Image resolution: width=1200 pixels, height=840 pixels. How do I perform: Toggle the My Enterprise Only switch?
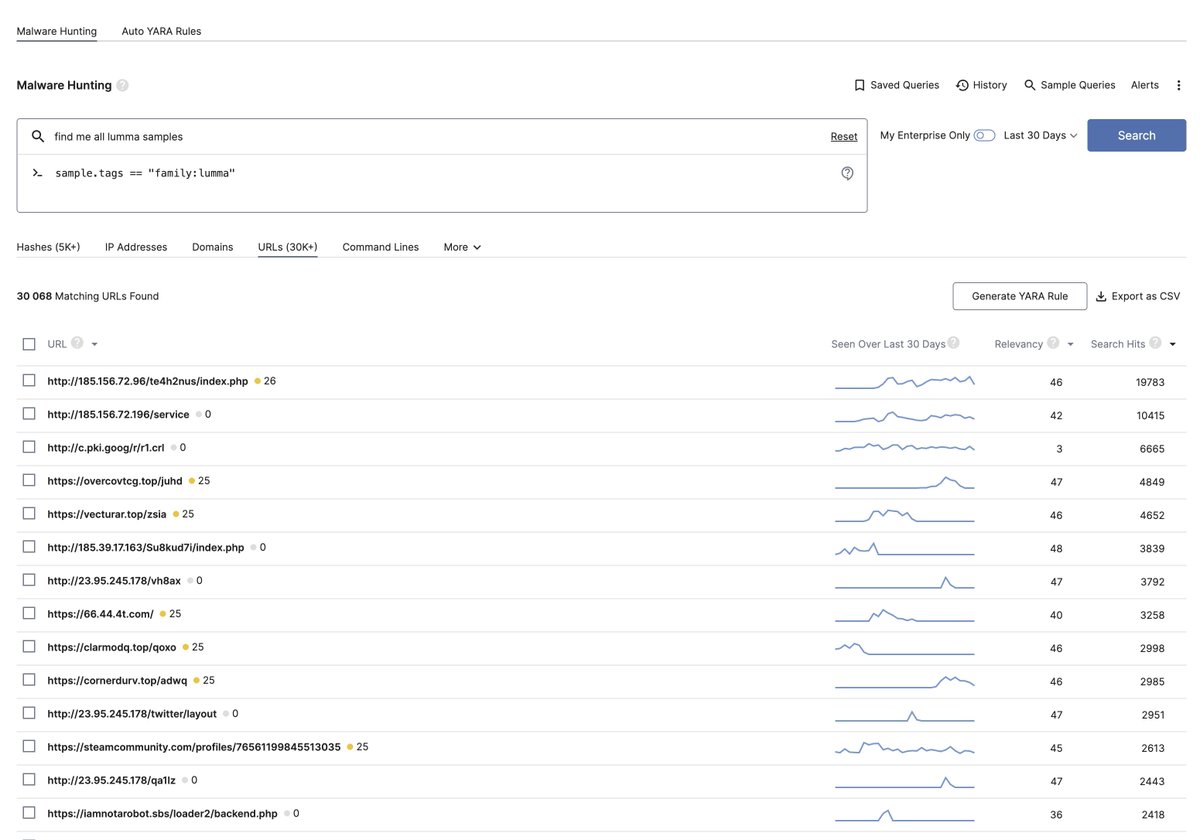click(x=984, y=135)
